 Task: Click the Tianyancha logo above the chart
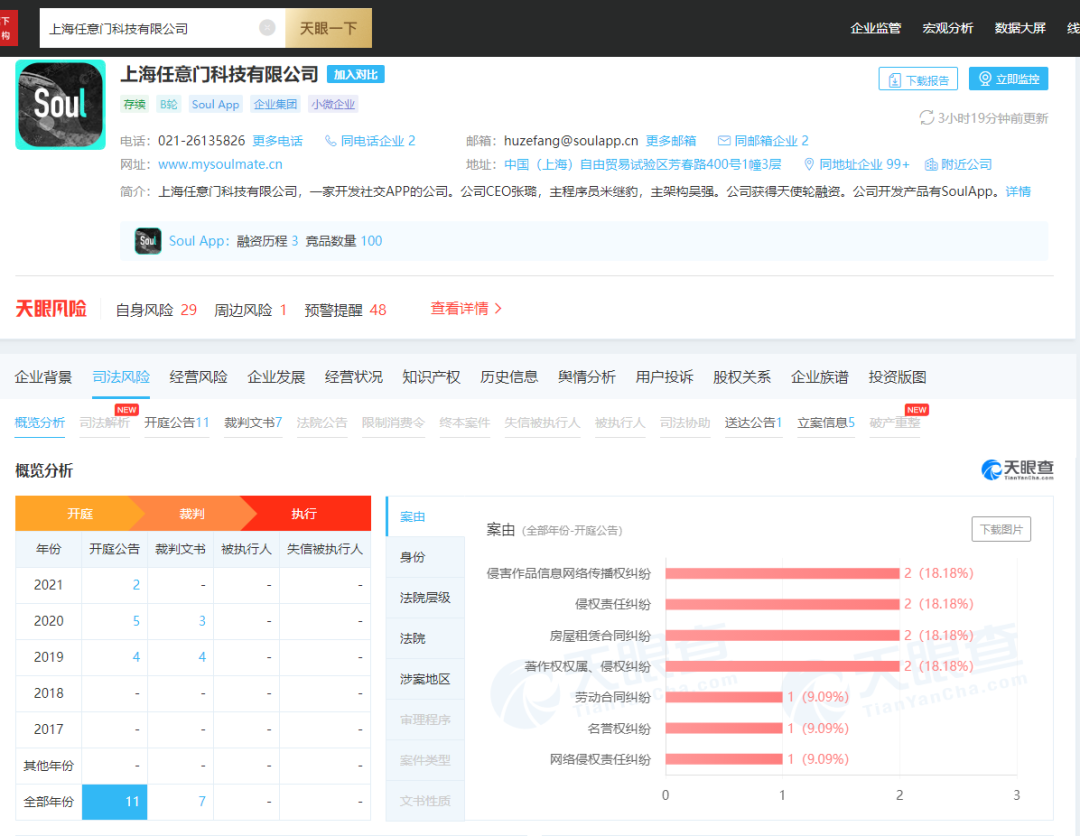click(x=1017, y=470)
